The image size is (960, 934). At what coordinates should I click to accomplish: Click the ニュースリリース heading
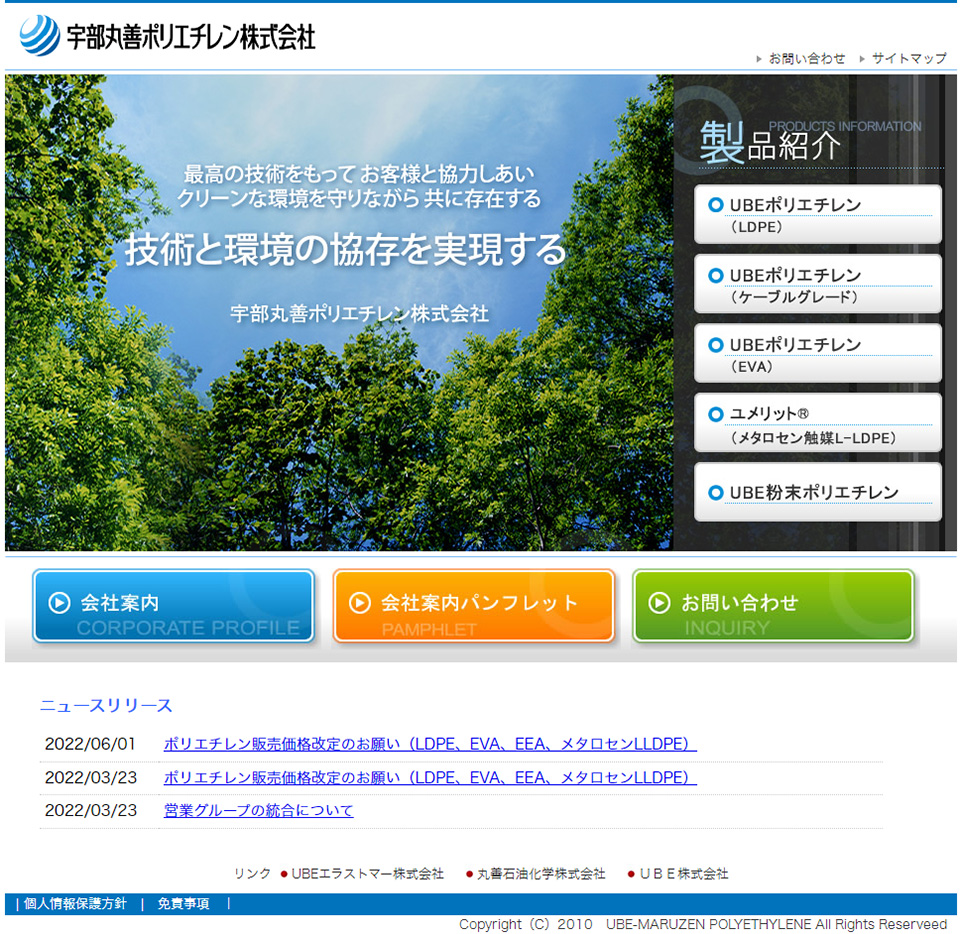(x=106, y=705)
